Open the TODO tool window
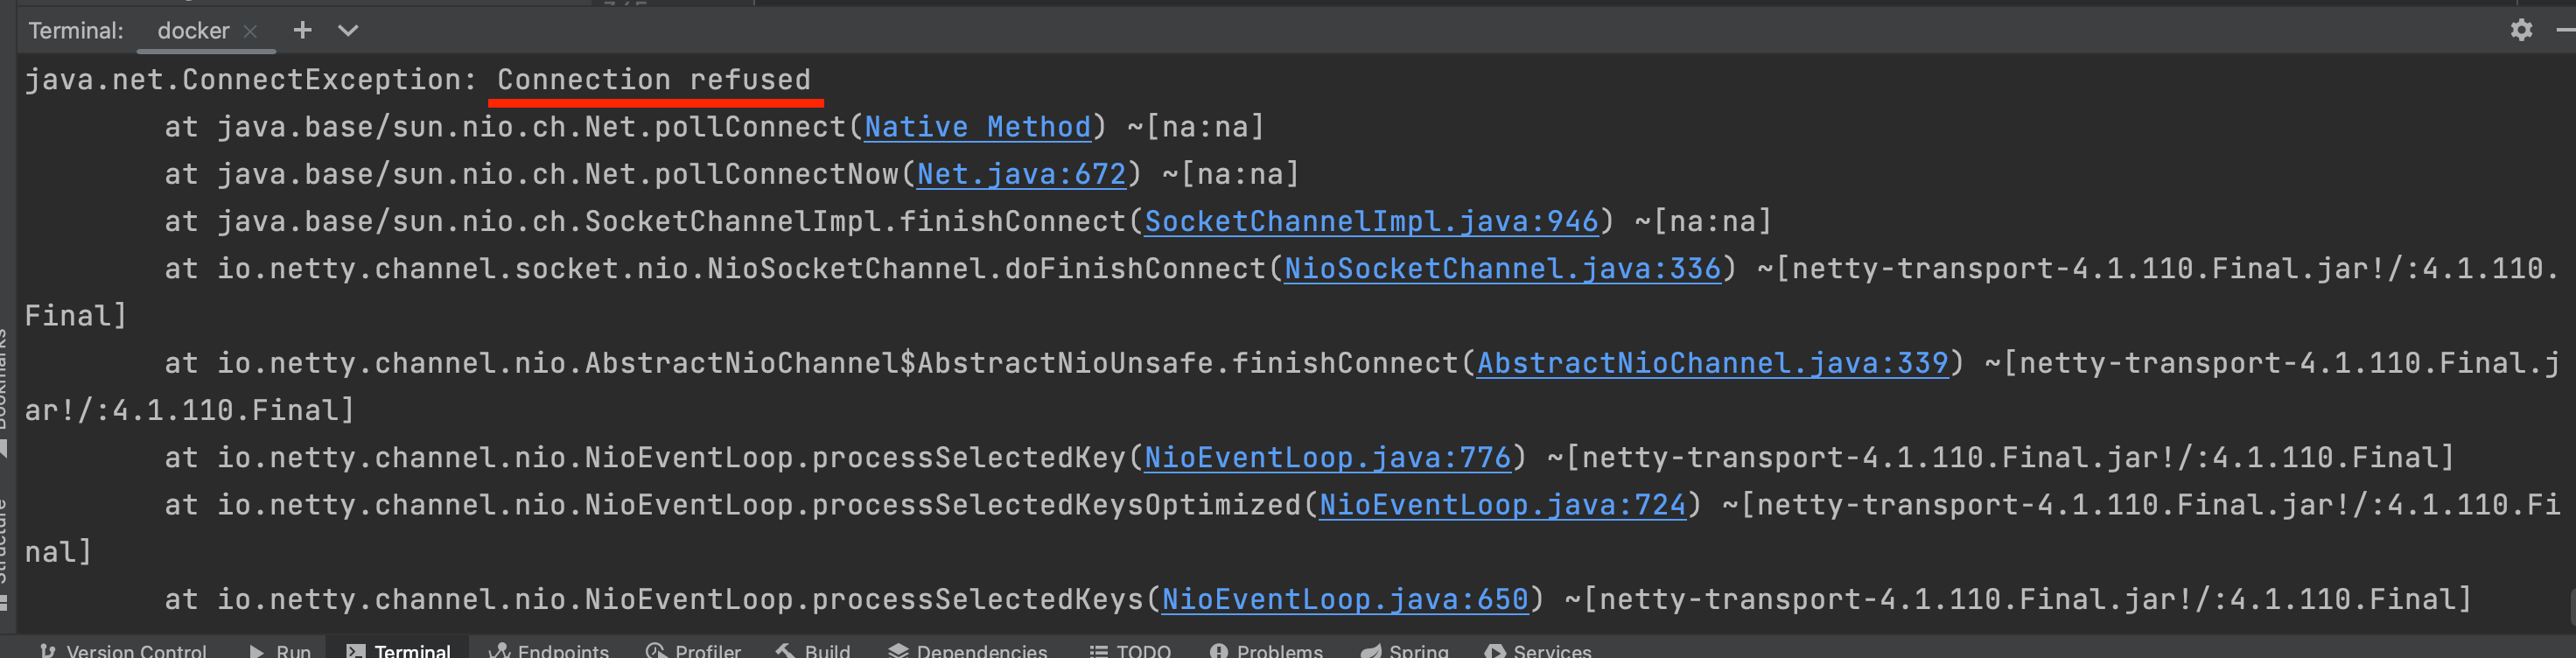This screenshot has width=2576, height=658. (1131, 650)
